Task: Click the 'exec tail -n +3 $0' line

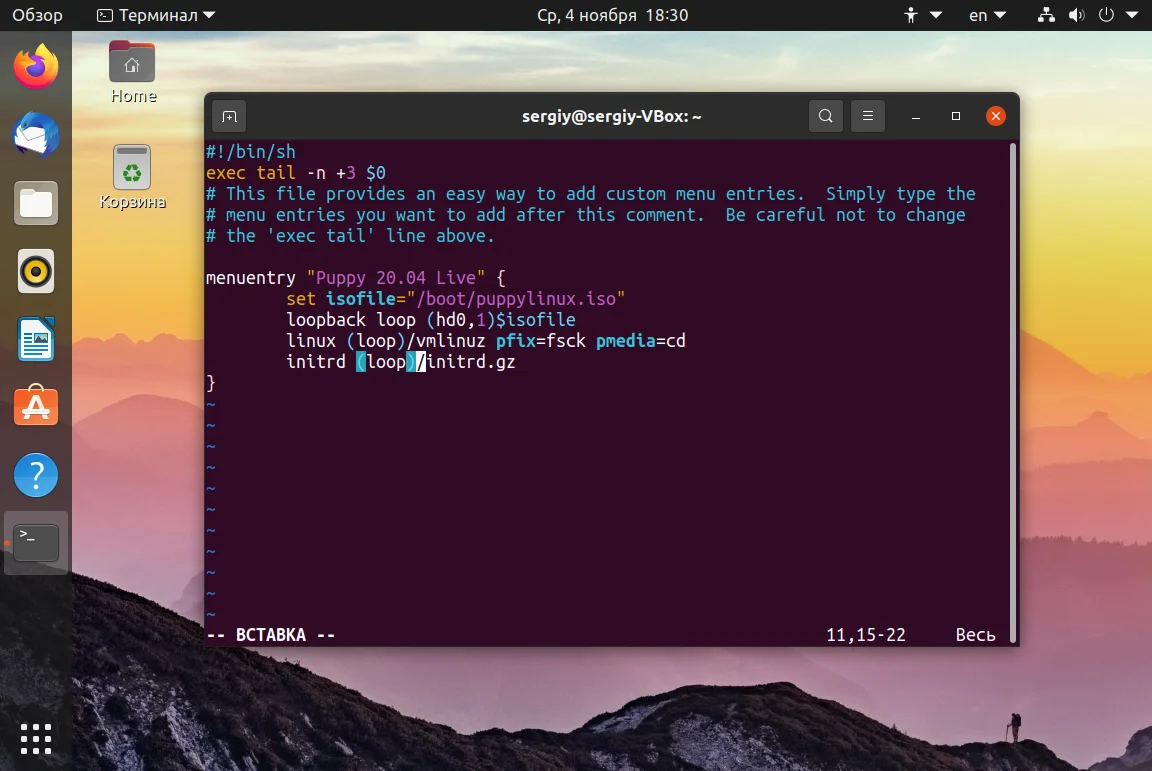Action: pos(295,173)
